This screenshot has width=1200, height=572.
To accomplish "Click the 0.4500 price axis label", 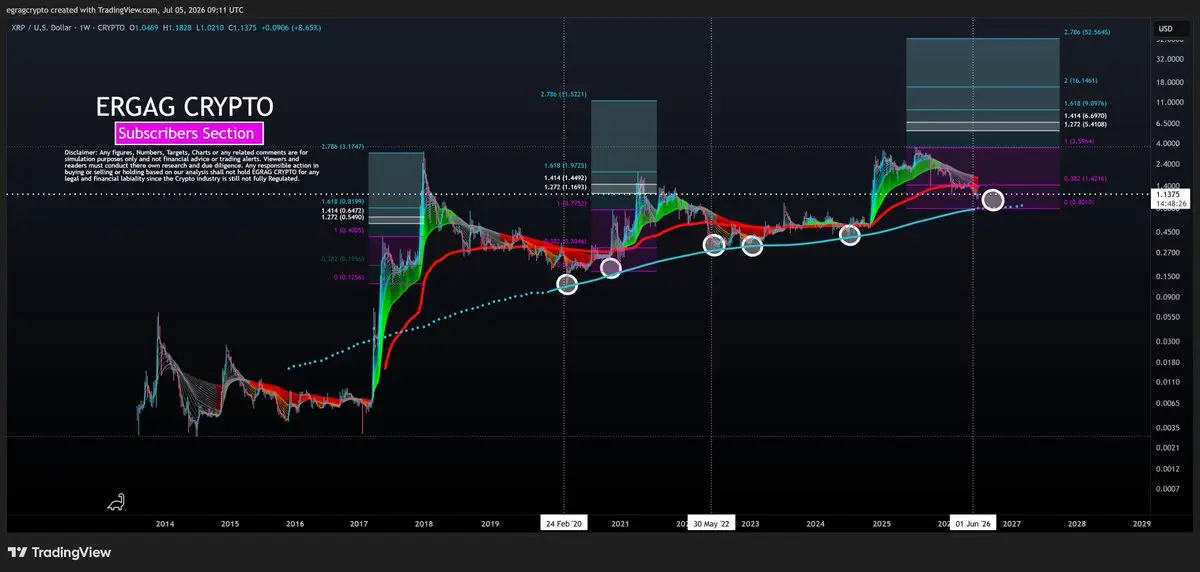I will (x=1170, y=232).
